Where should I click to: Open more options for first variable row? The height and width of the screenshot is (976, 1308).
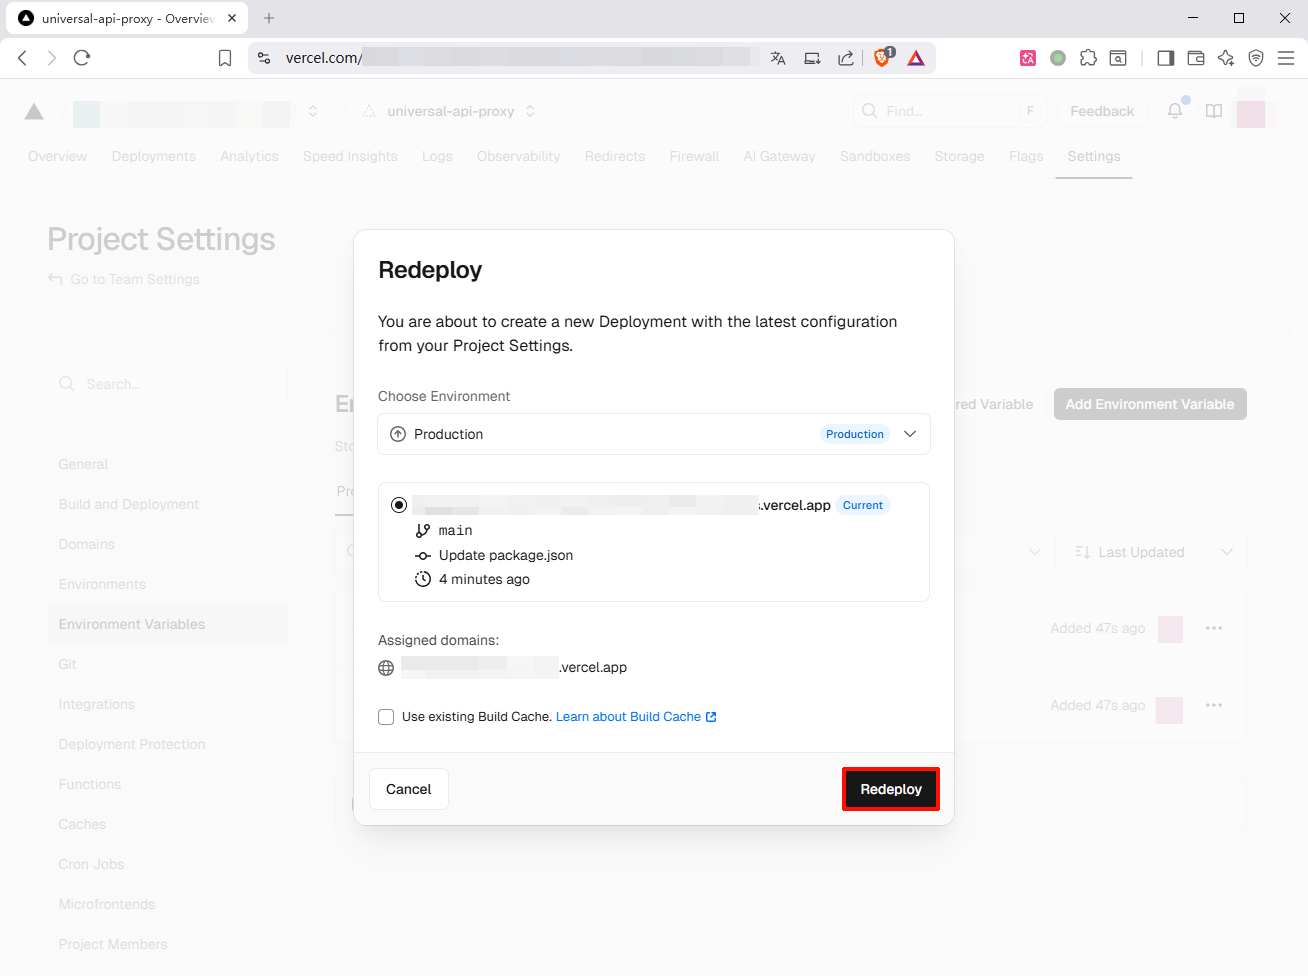point(1214,628)
